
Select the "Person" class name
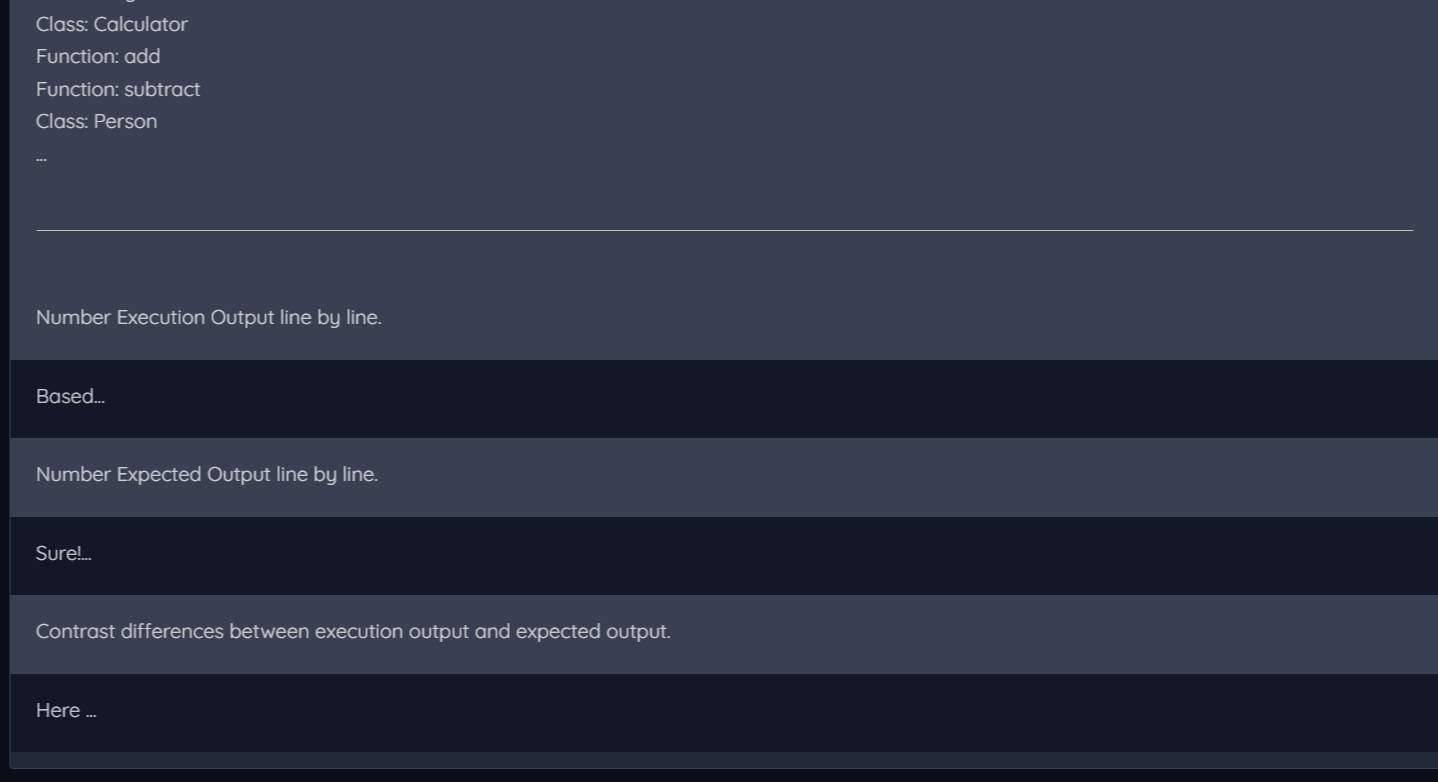coord(125,121)
